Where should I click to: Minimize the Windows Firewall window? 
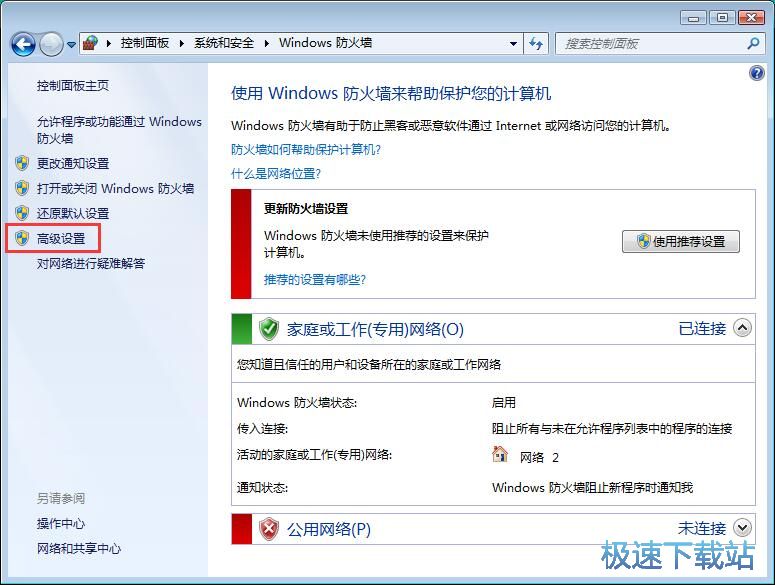point(693,18)
